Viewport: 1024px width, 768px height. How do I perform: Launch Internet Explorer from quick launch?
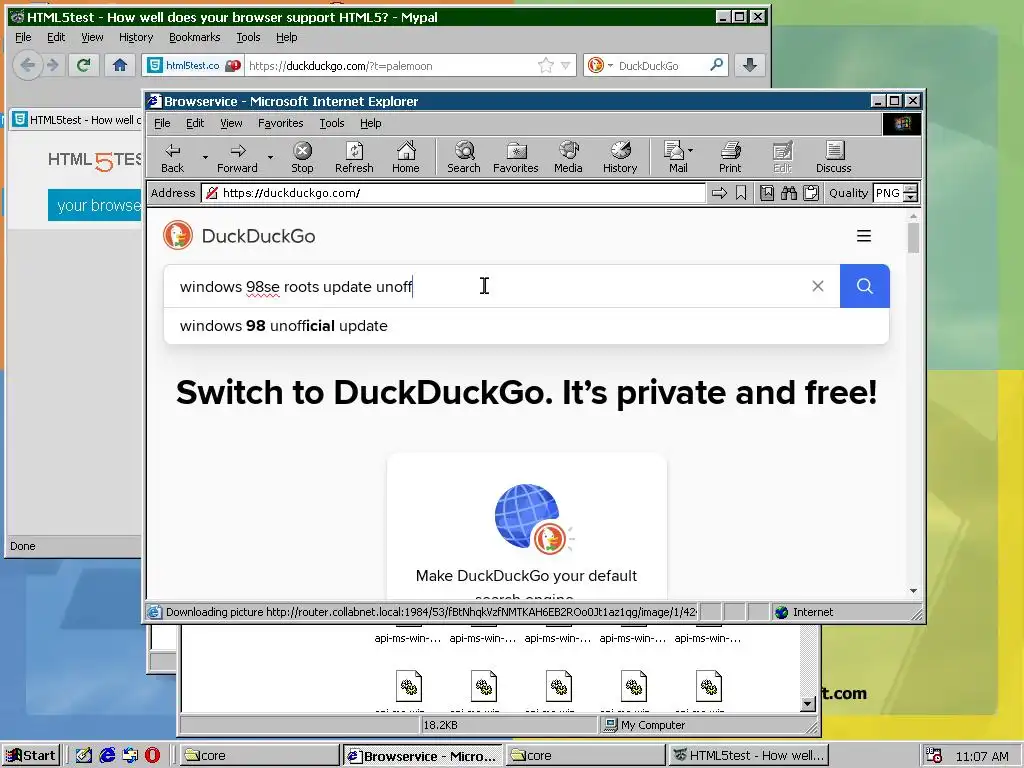[107, 755]
